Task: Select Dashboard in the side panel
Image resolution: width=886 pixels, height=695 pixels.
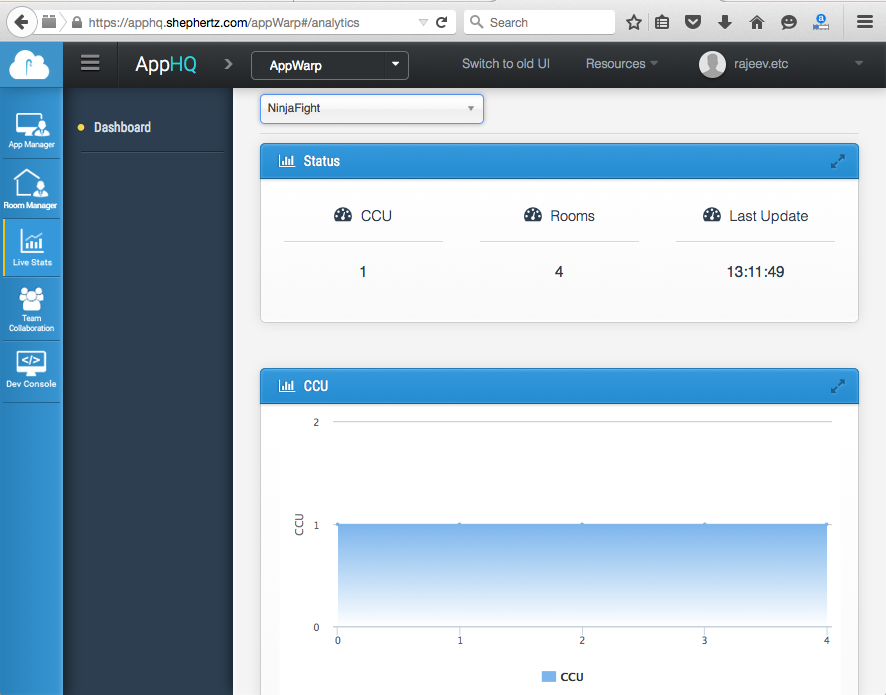Action: point(122,128)
